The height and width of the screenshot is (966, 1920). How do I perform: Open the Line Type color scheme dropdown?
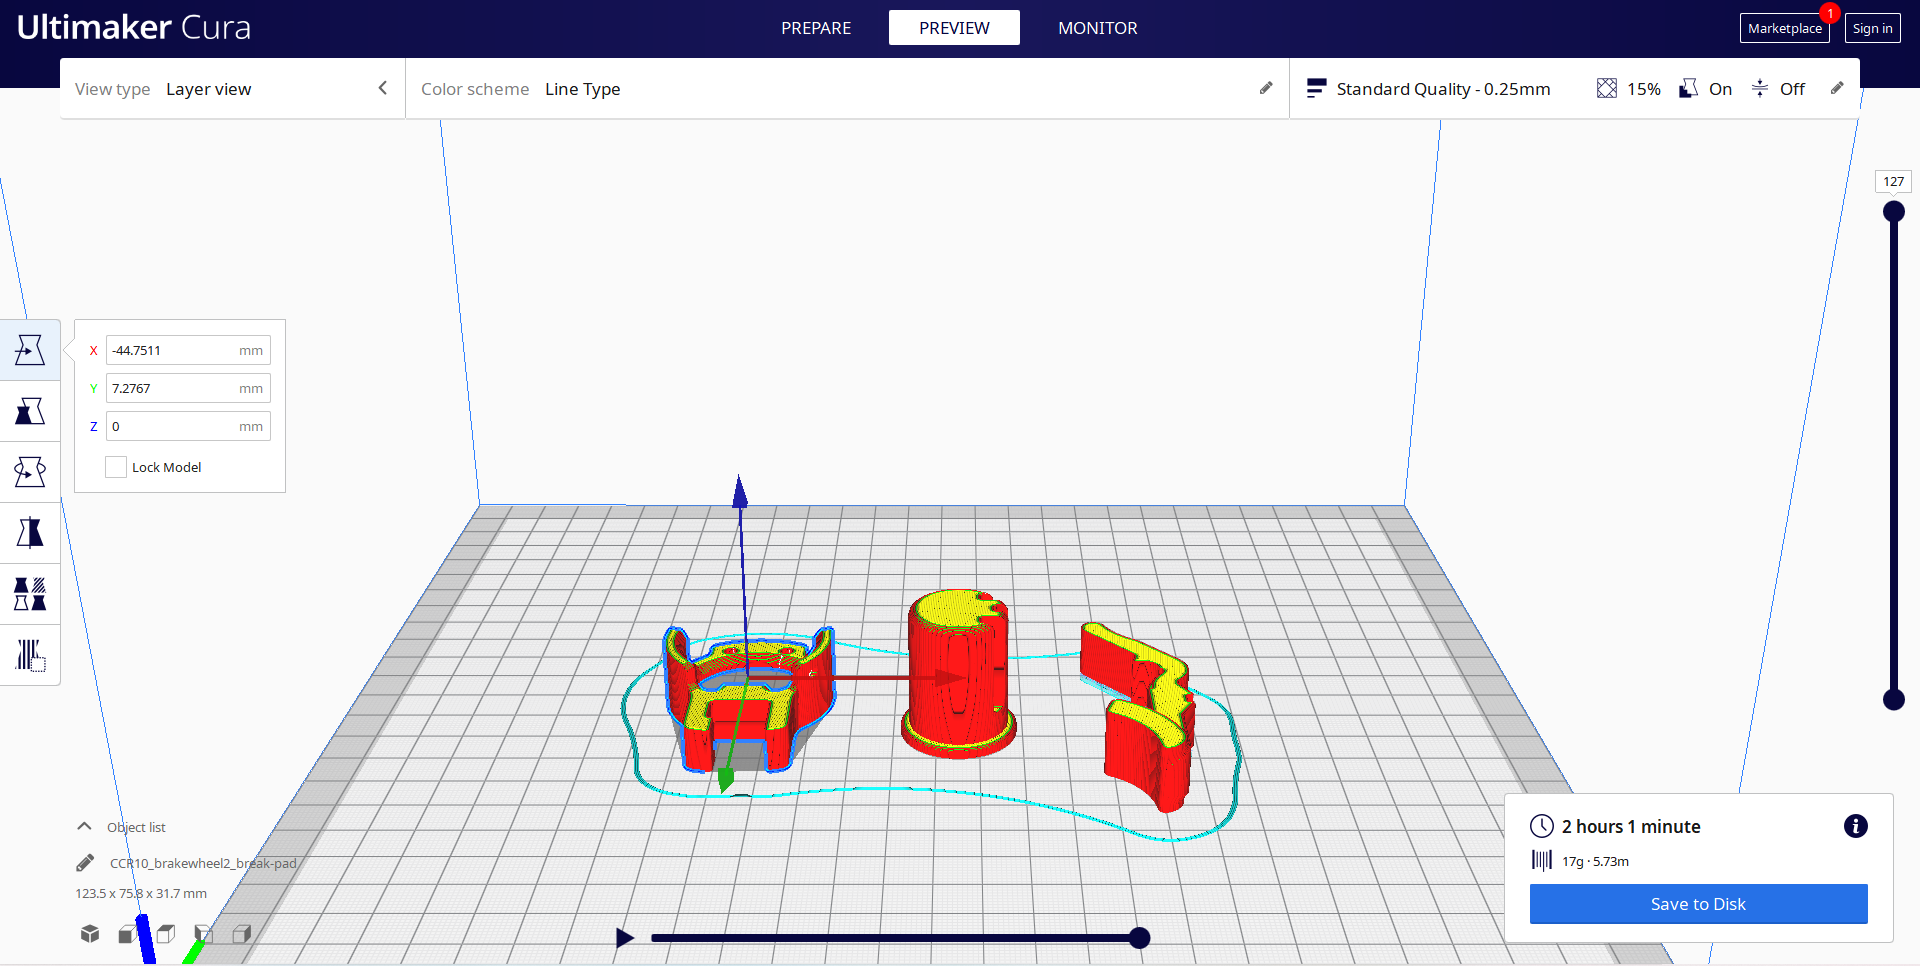(583, 89)
